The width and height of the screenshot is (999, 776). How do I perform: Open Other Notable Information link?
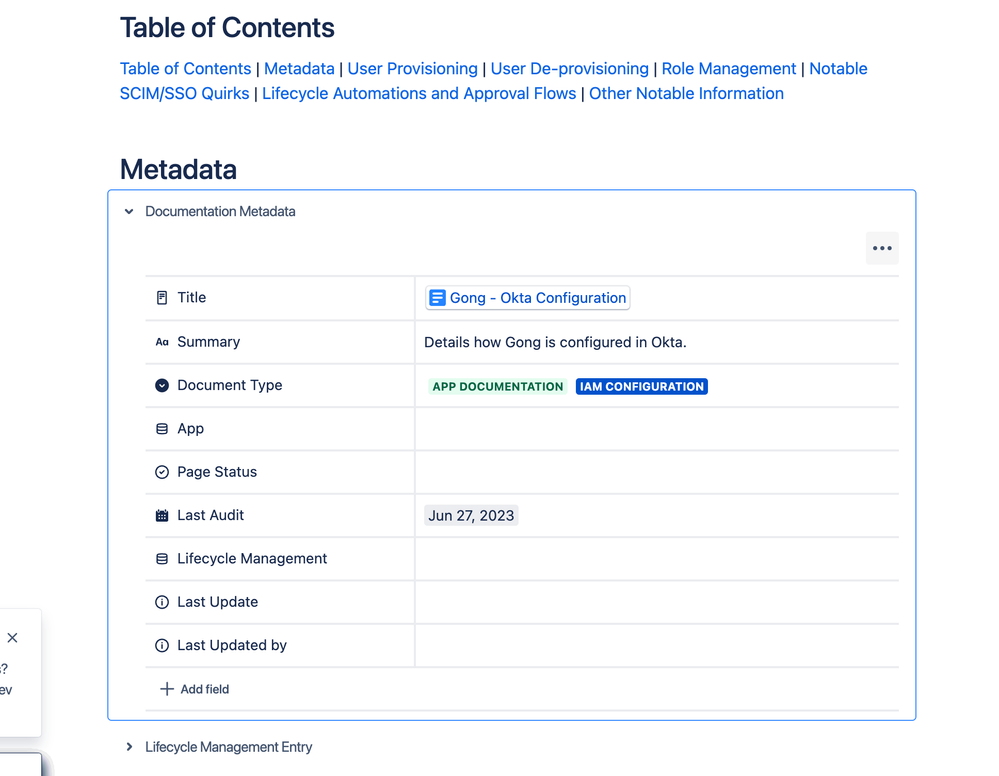pyautogui.click(x=686, y=94)
